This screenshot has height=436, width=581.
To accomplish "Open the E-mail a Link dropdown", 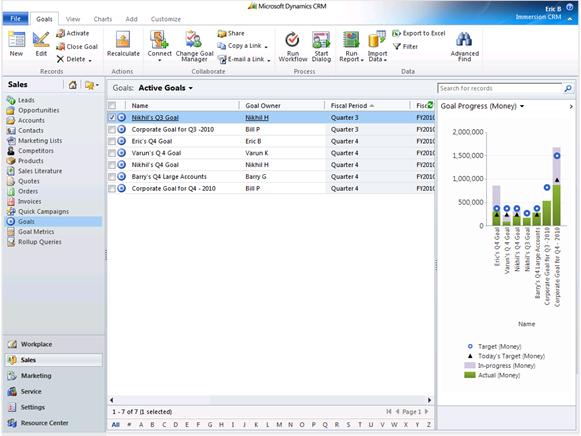I will click(269, 60).
